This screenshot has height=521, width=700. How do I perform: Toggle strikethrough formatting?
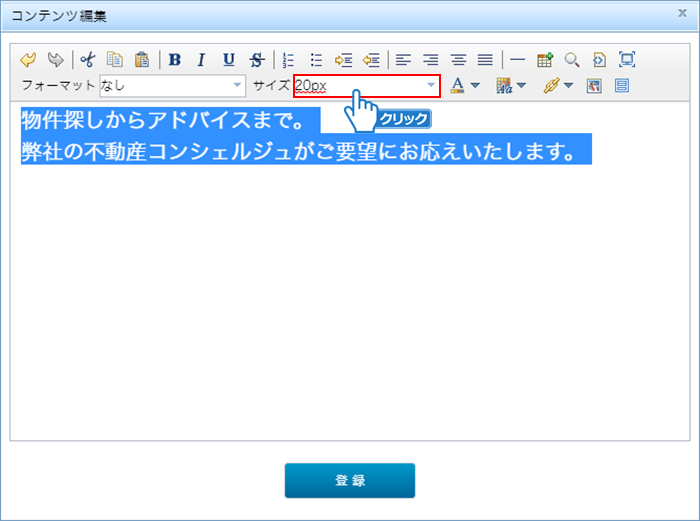tap(257, 59)
